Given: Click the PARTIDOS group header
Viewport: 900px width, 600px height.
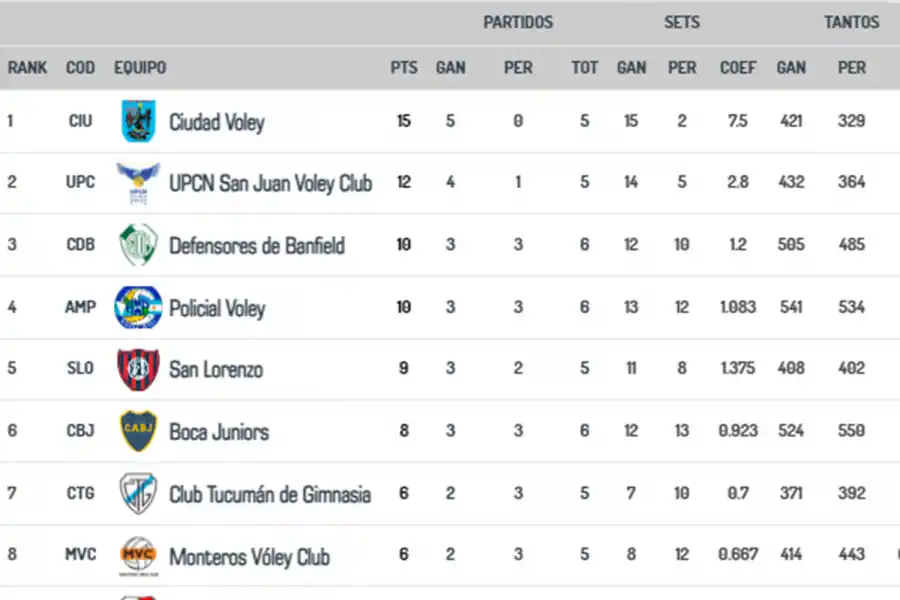Looking at the screenshot, I should 518,22.
